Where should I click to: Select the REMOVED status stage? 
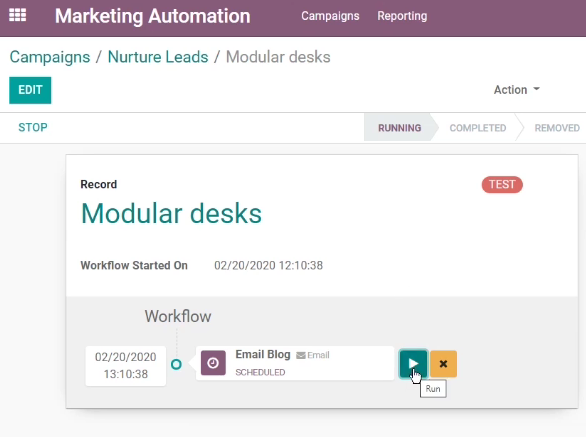(x=557, y=128)
